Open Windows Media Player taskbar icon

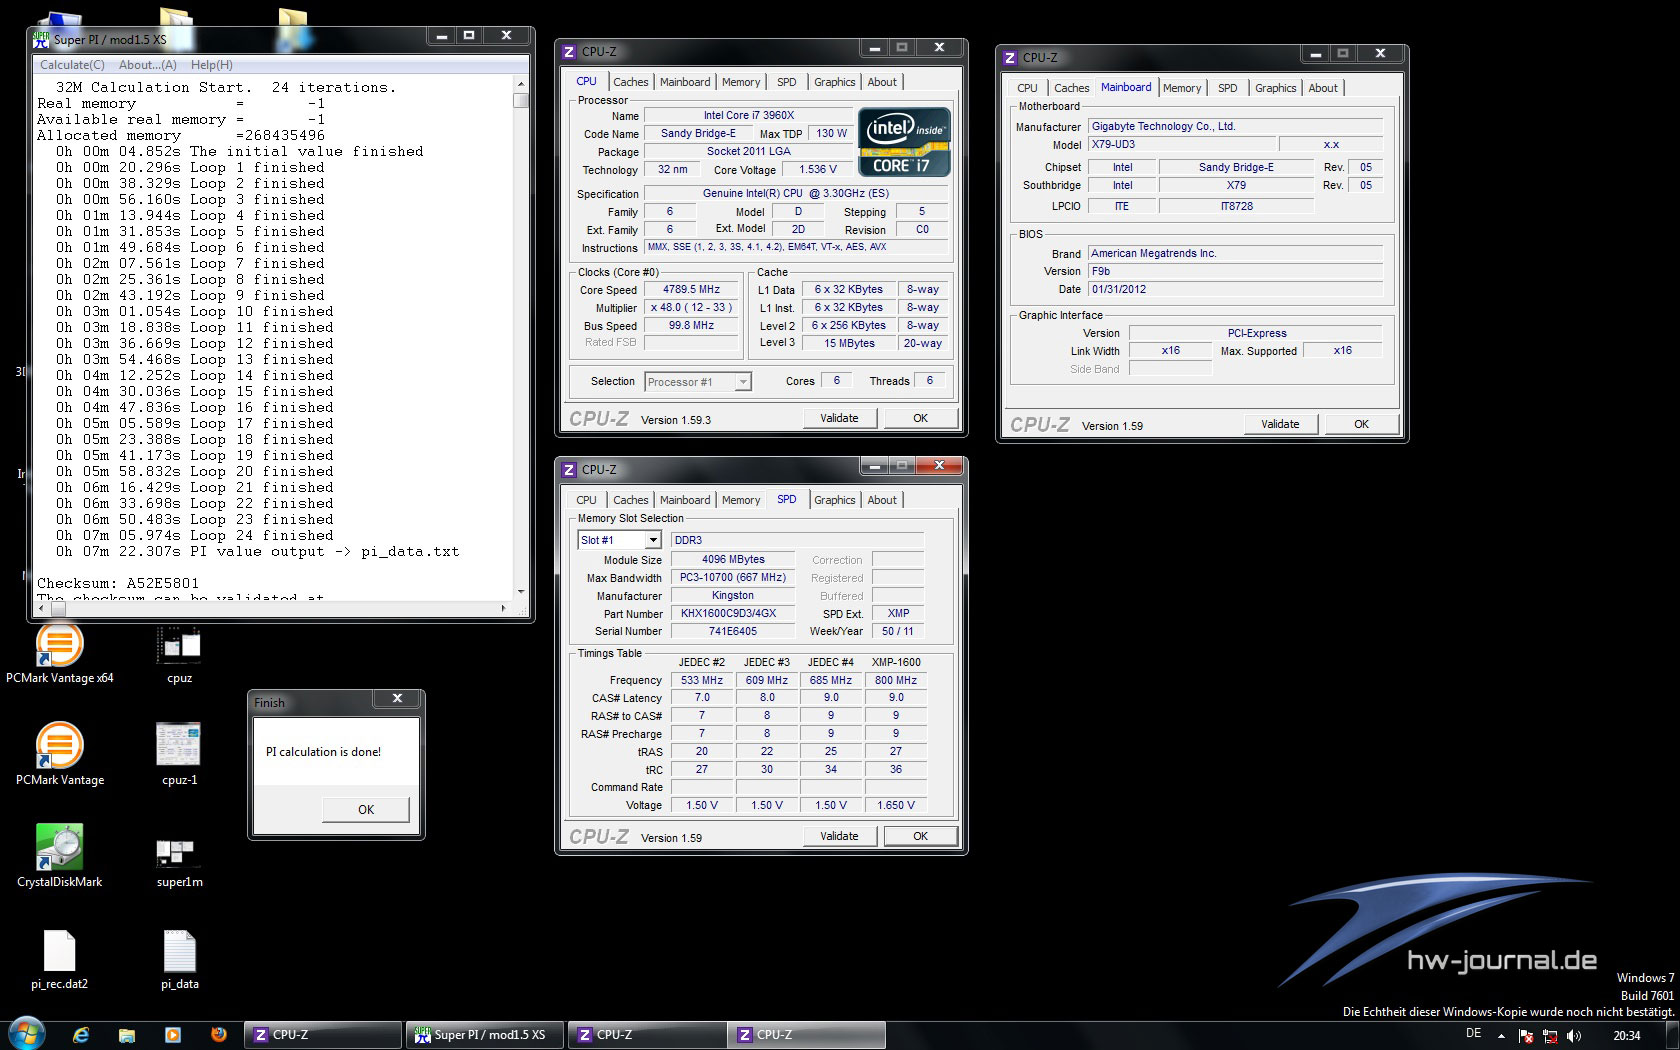pyautogui.click(x=172, y=1035)
